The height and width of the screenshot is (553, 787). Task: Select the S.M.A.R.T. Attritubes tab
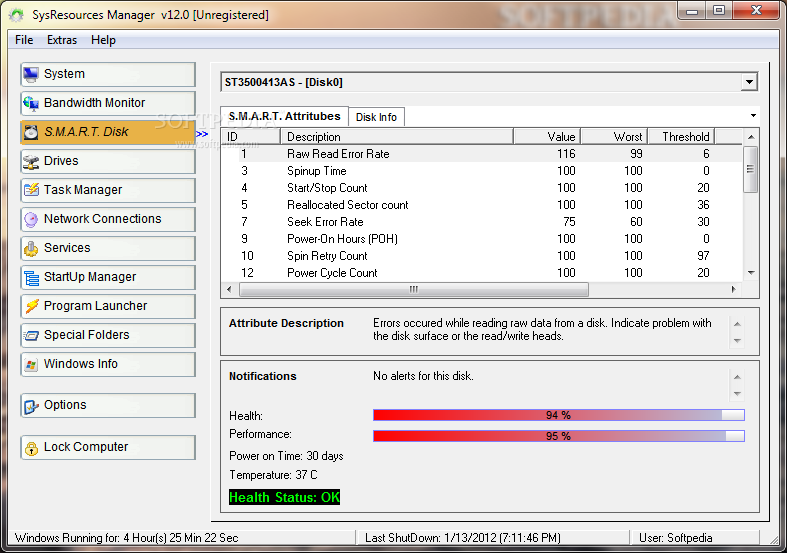284,116
